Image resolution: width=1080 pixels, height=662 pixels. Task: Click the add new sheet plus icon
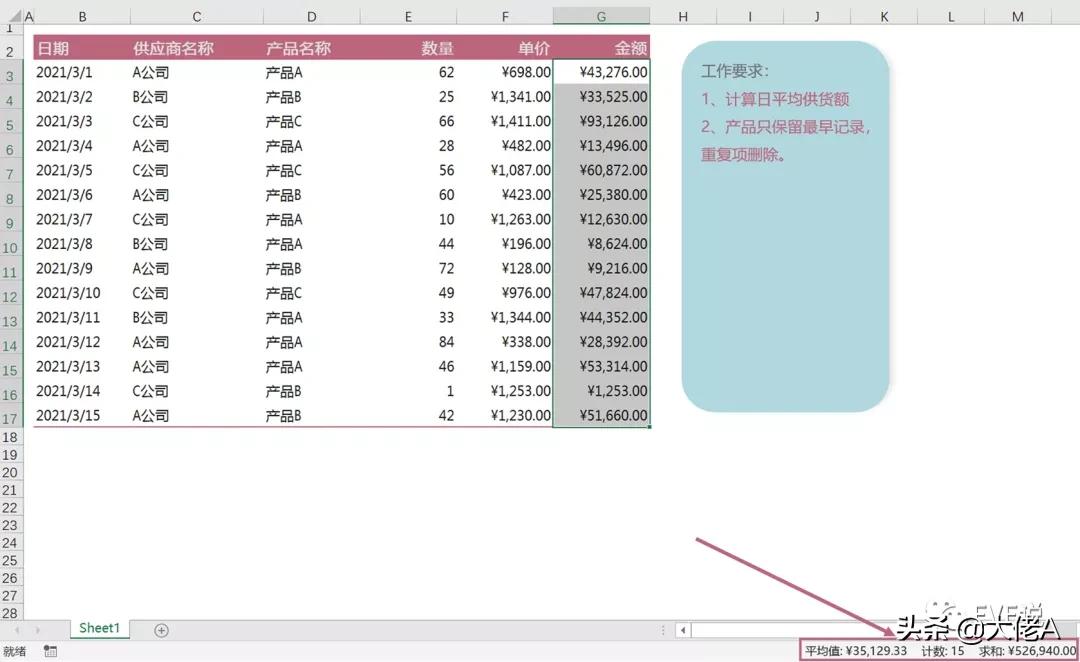(161, 630)
